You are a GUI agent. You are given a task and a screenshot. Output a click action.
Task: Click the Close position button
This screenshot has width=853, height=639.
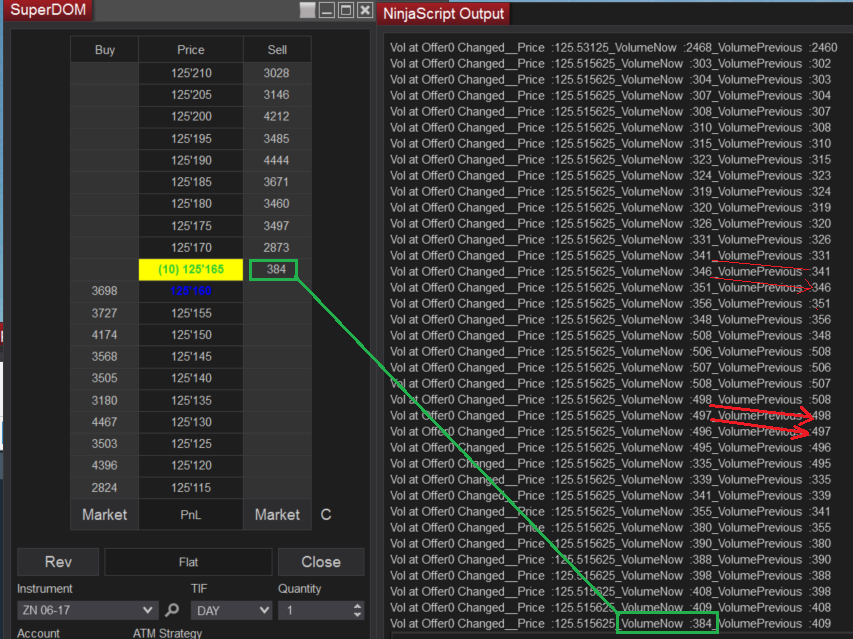321,562
